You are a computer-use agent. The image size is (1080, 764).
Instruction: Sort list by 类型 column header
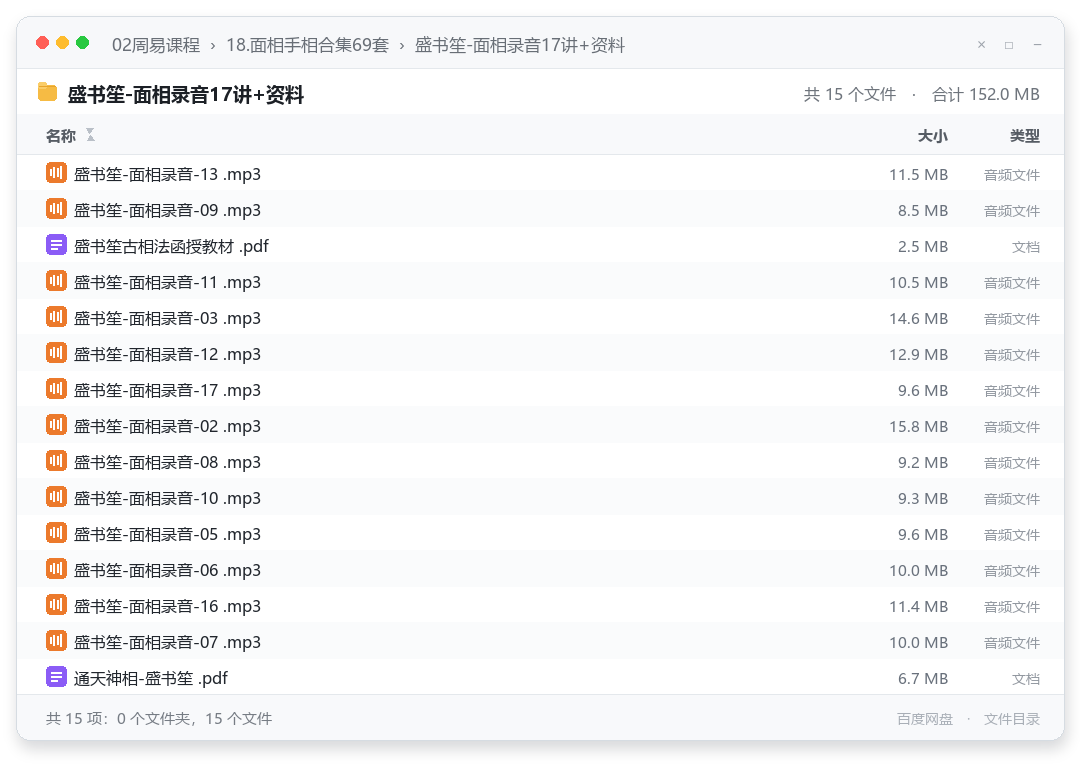(x=1025, y=136)
